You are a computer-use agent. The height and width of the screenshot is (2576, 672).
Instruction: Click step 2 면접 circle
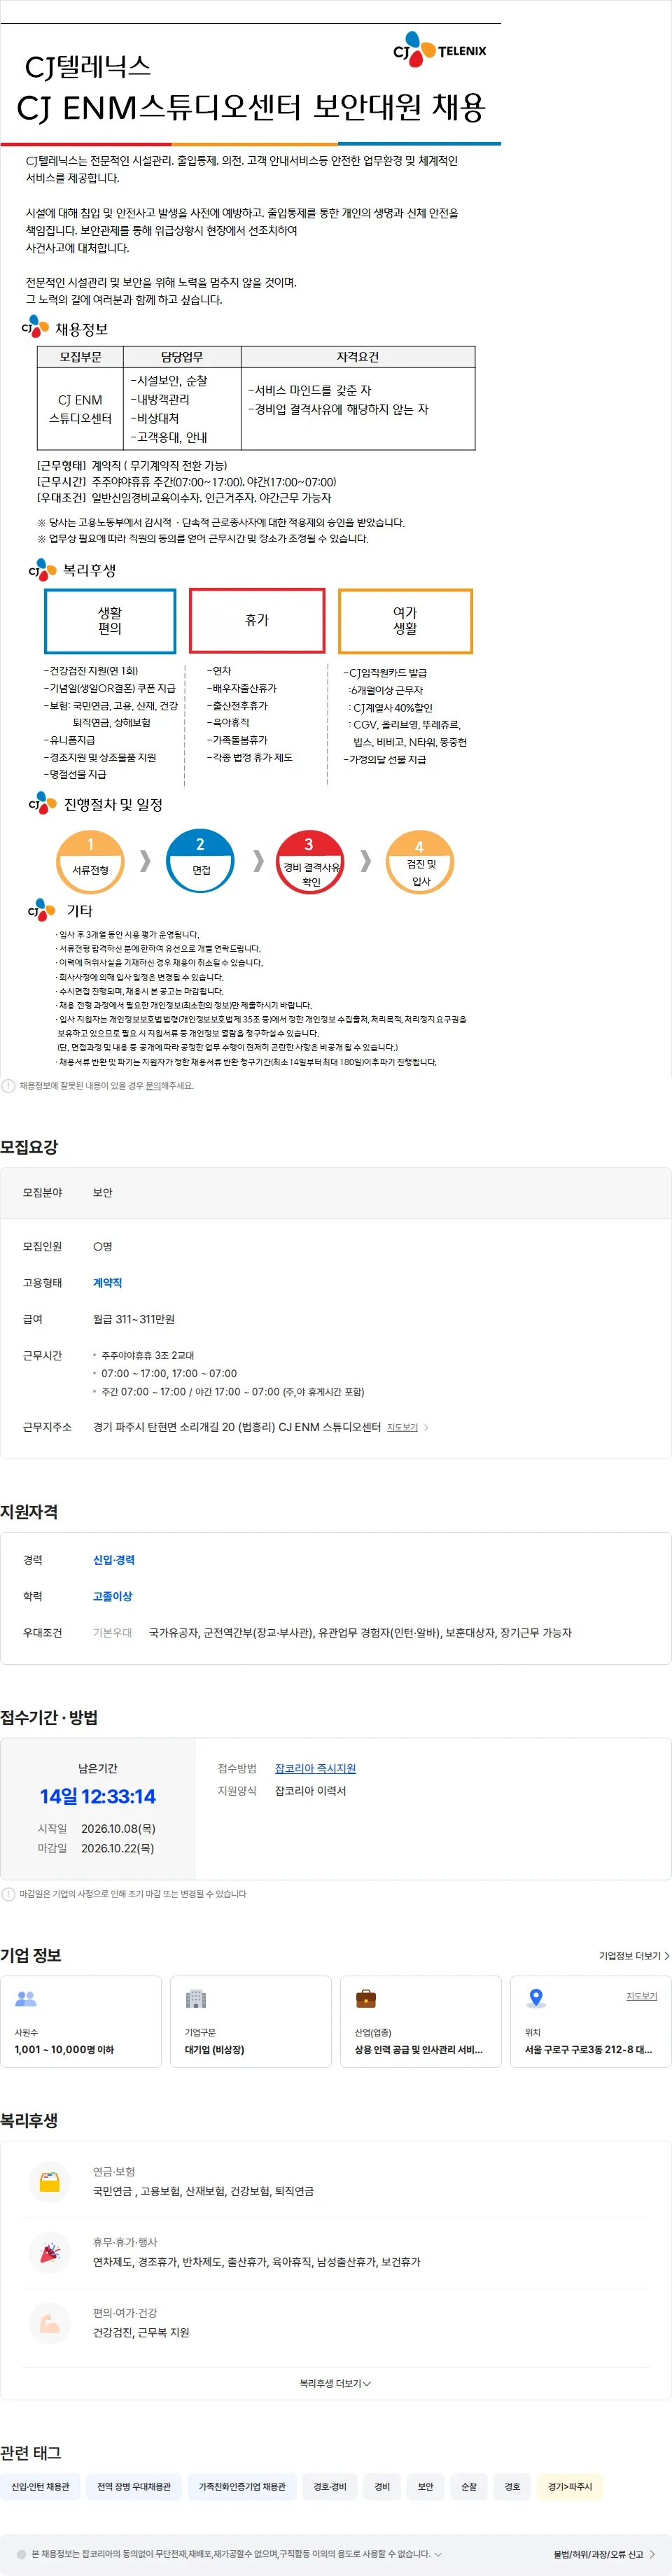click(x=200, y=861)
